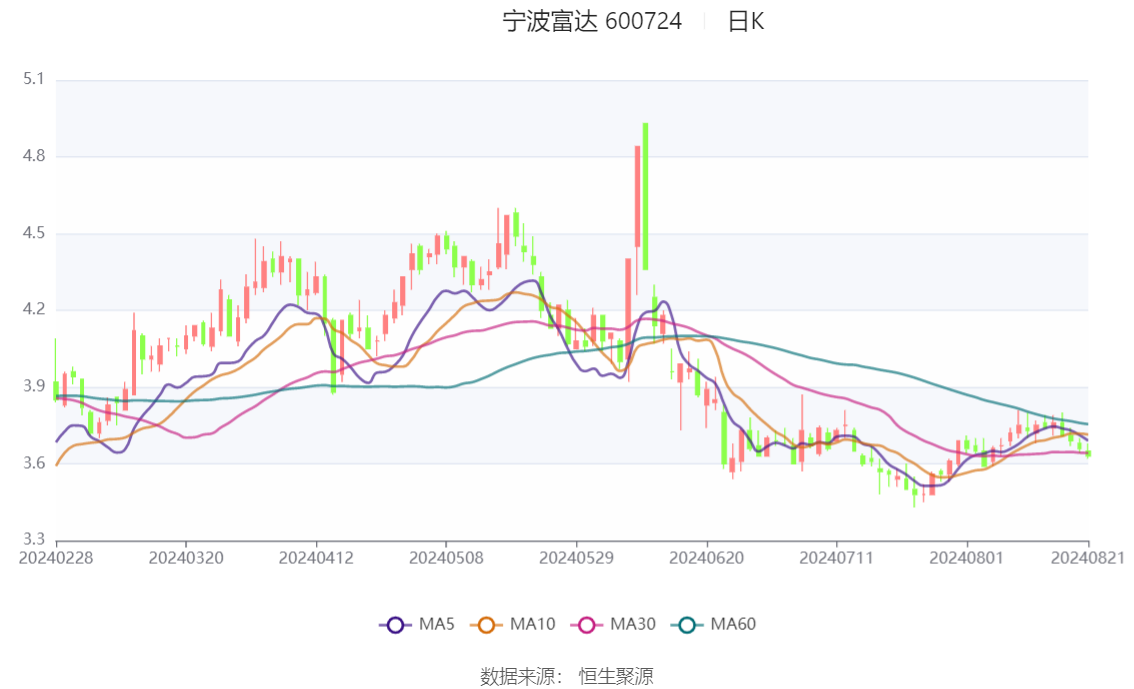Click y-axis value 4.2
The width and height of the screenshot is (1134, 689).
[33, 309]
